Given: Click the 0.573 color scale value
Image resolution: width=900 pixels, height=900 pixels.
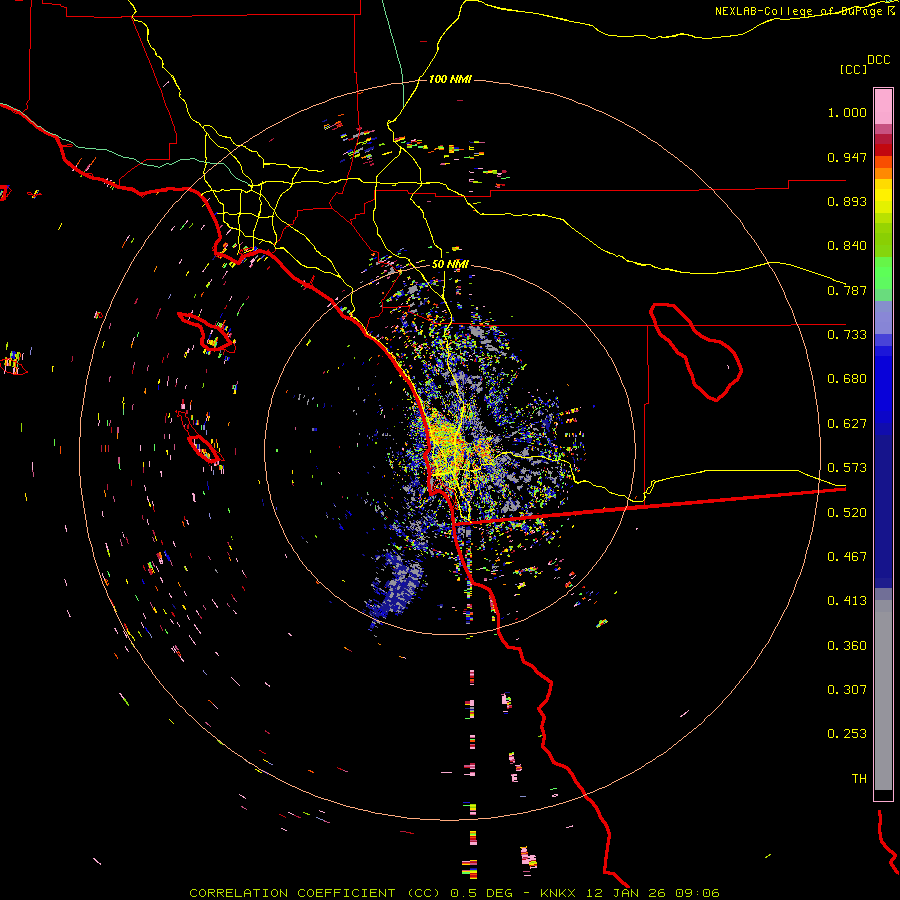Looking at the screenshot, I should 847,468.
